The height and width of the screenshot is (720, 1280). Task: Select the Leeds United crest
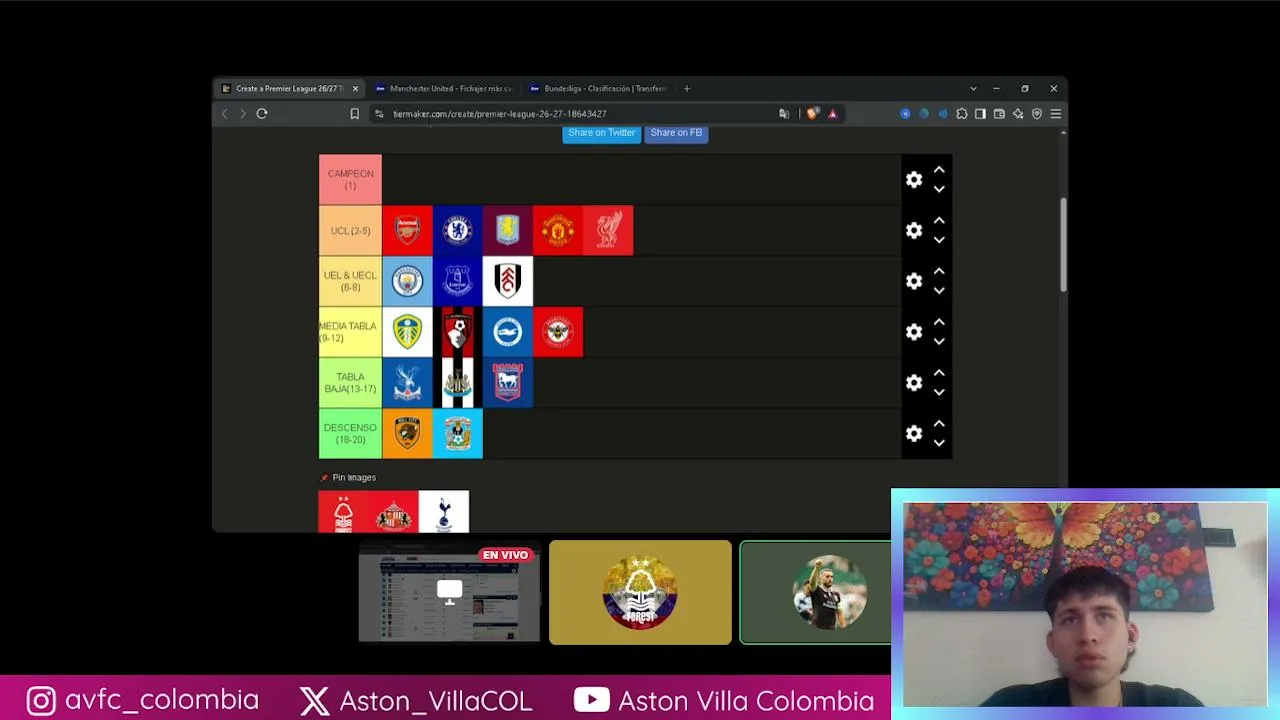coord(407,332)
